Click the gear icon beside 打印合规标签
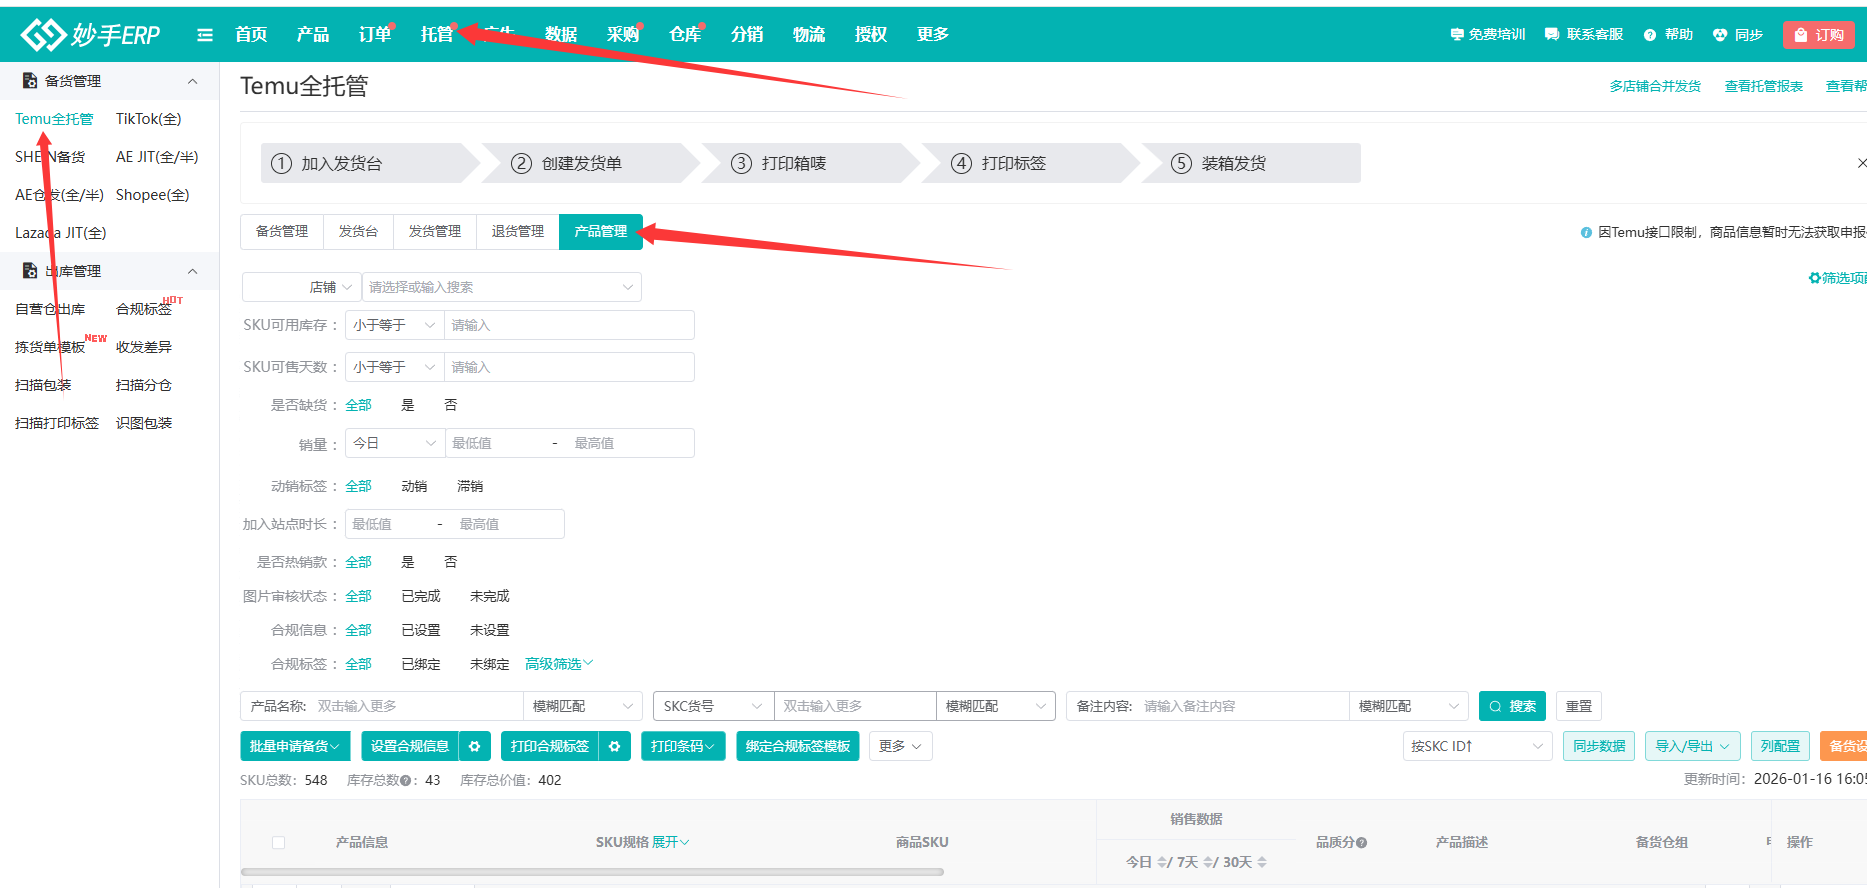Screen dimensions: 1867x888 [615, 746]
